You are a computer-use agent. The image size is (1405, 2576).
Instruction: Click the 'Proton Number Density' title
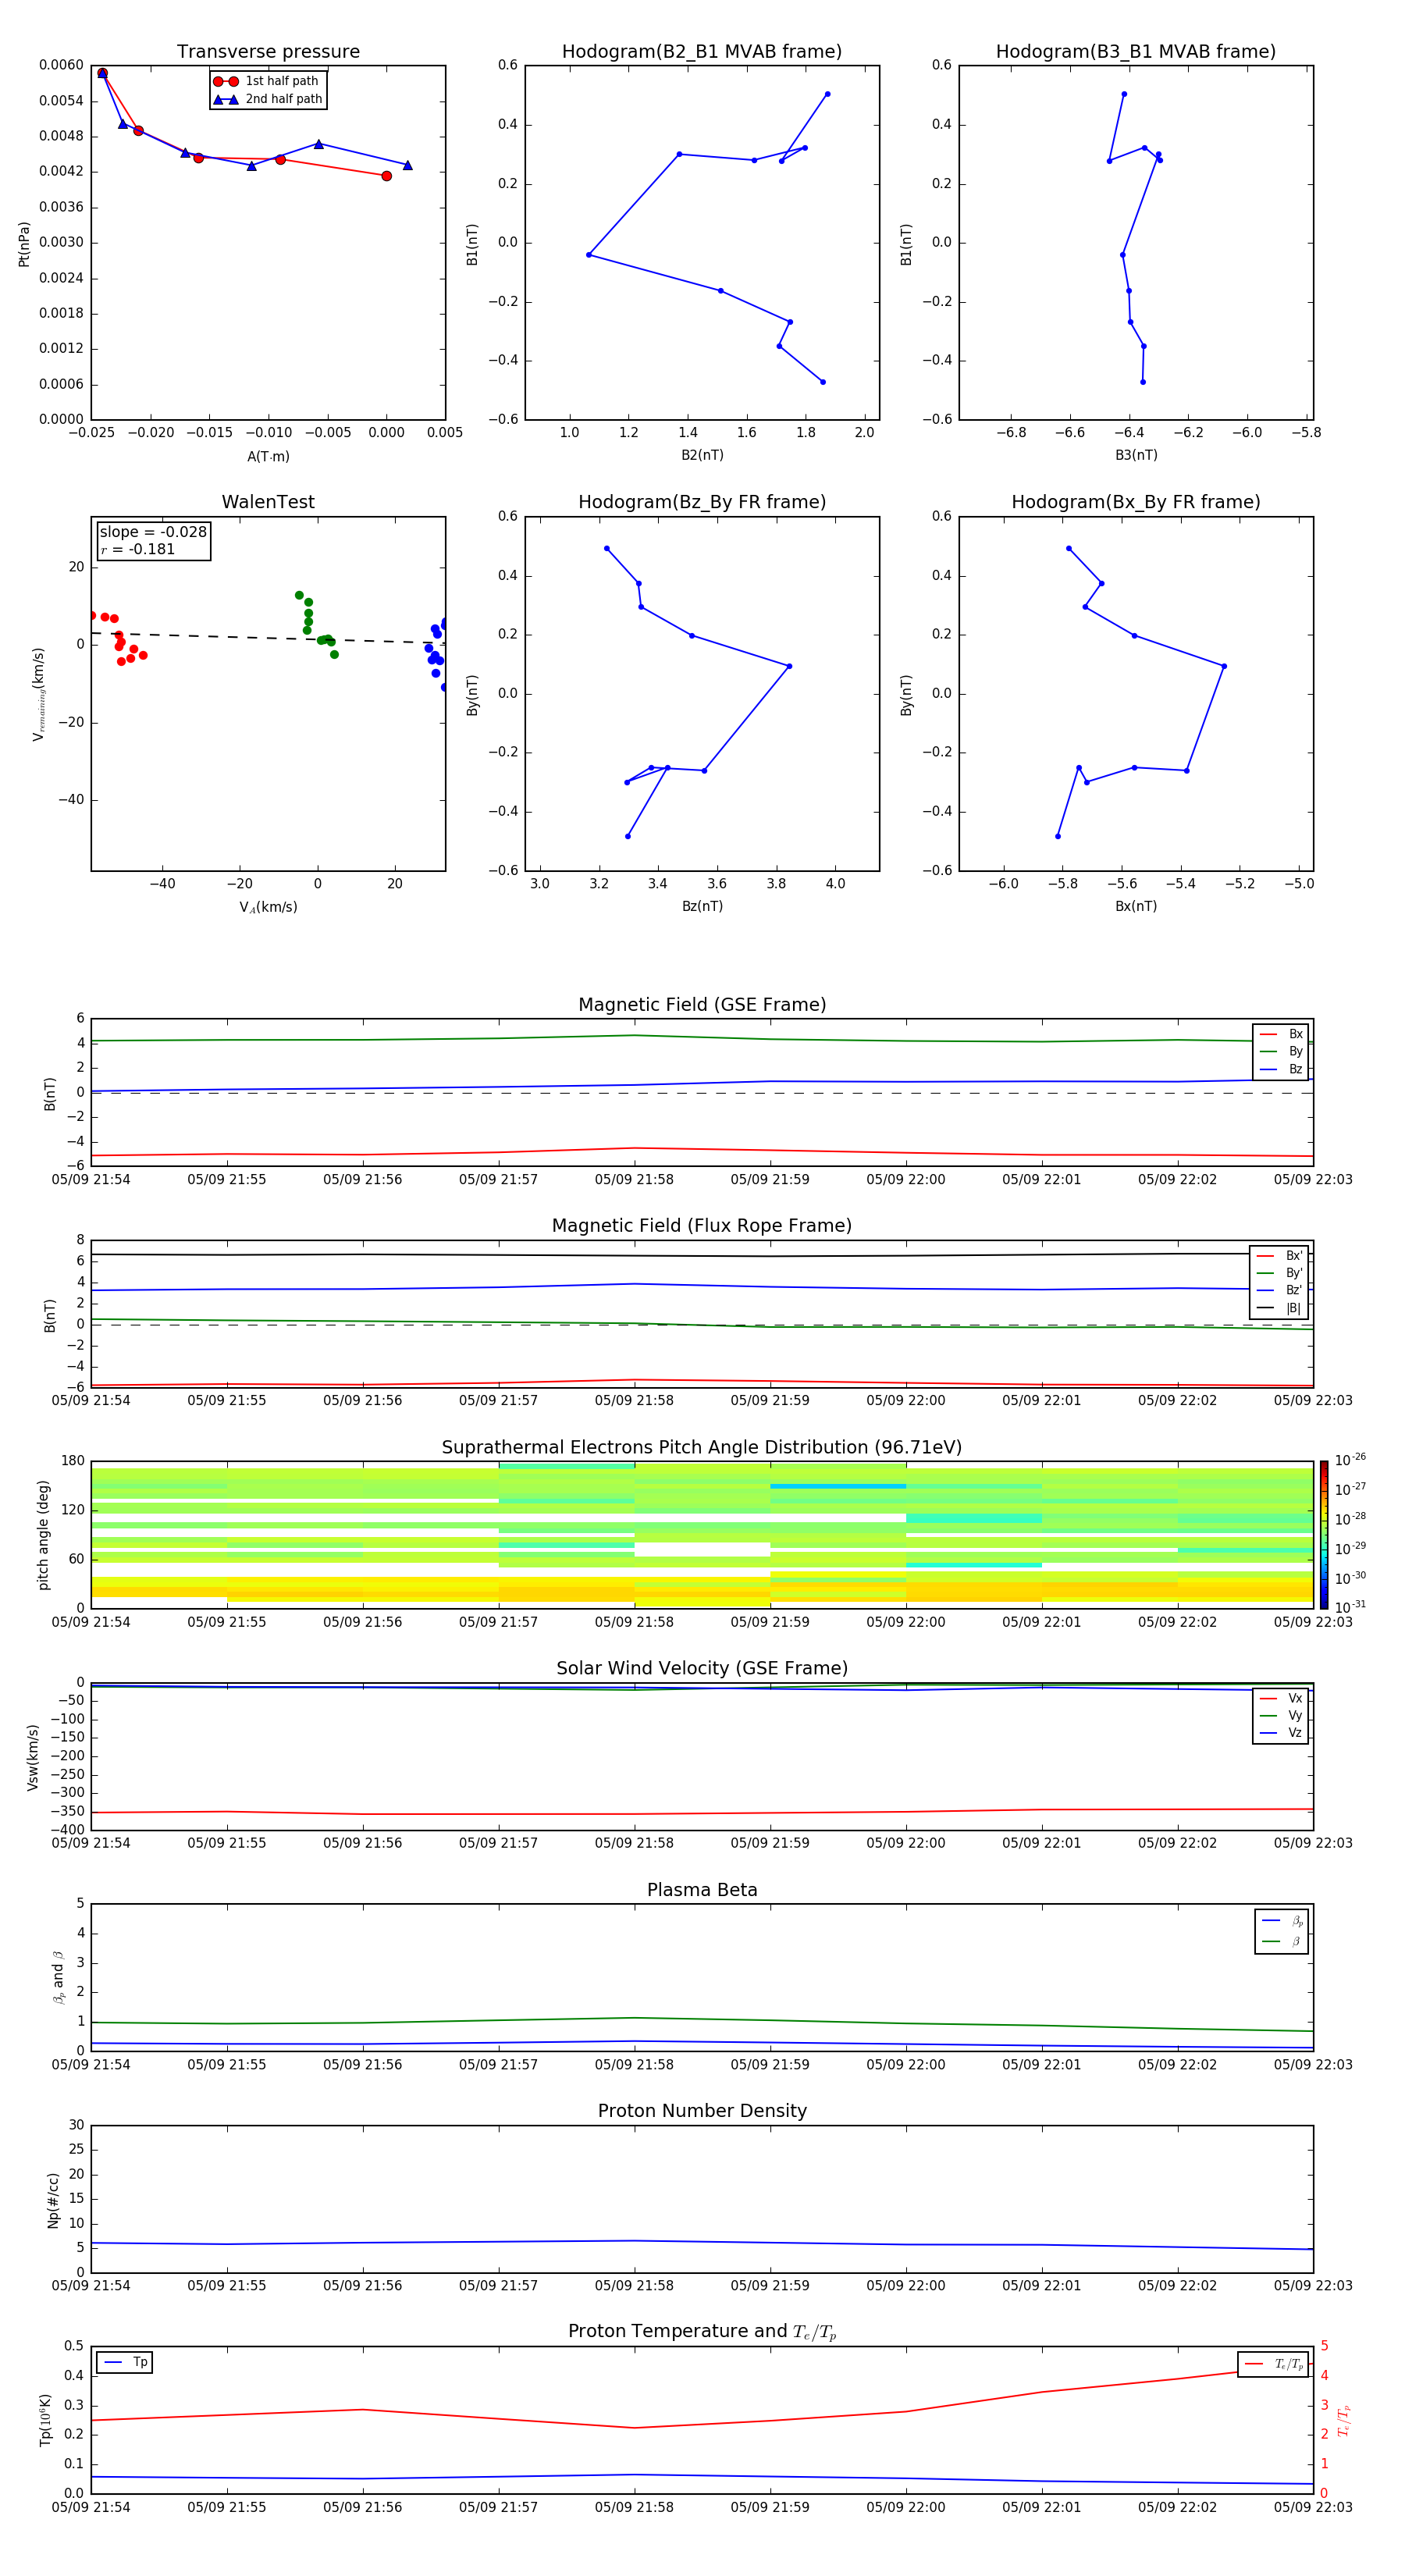(x=702, y=2111)
